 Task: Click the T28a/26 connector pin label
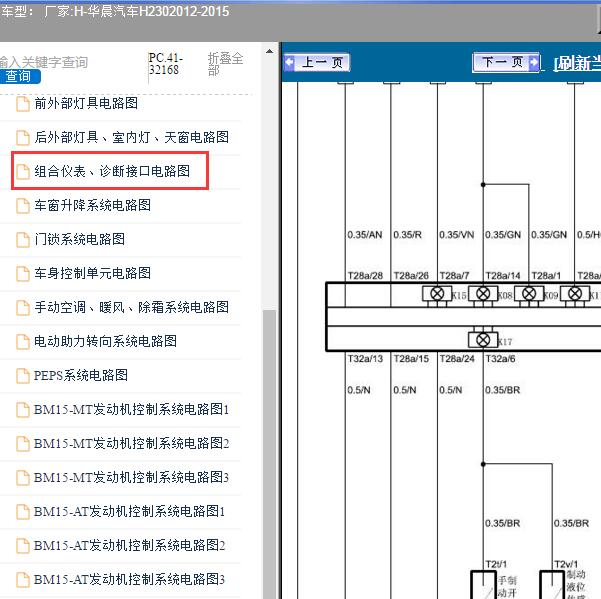(x=411, y=276)
